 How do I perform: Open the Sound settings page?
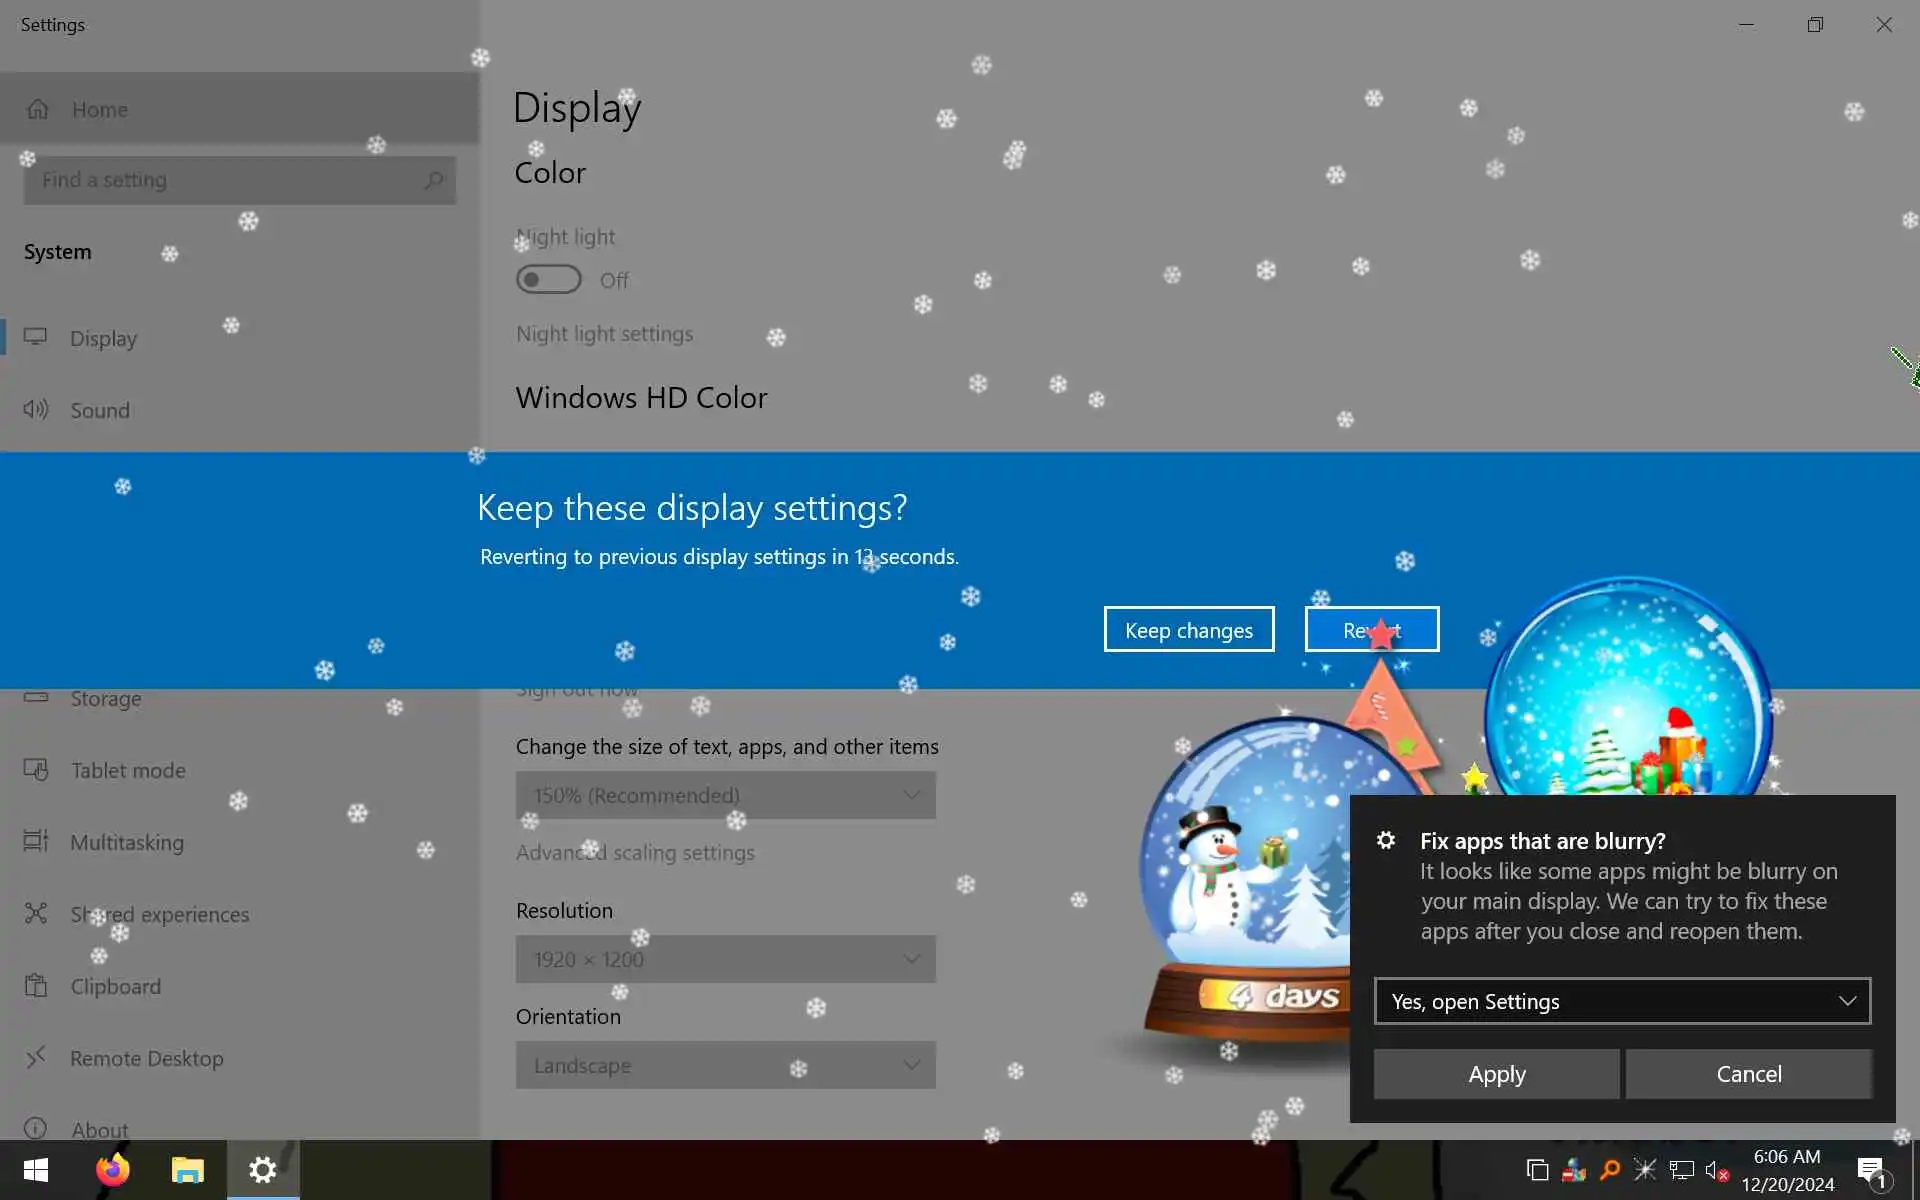tap(99, 410)
